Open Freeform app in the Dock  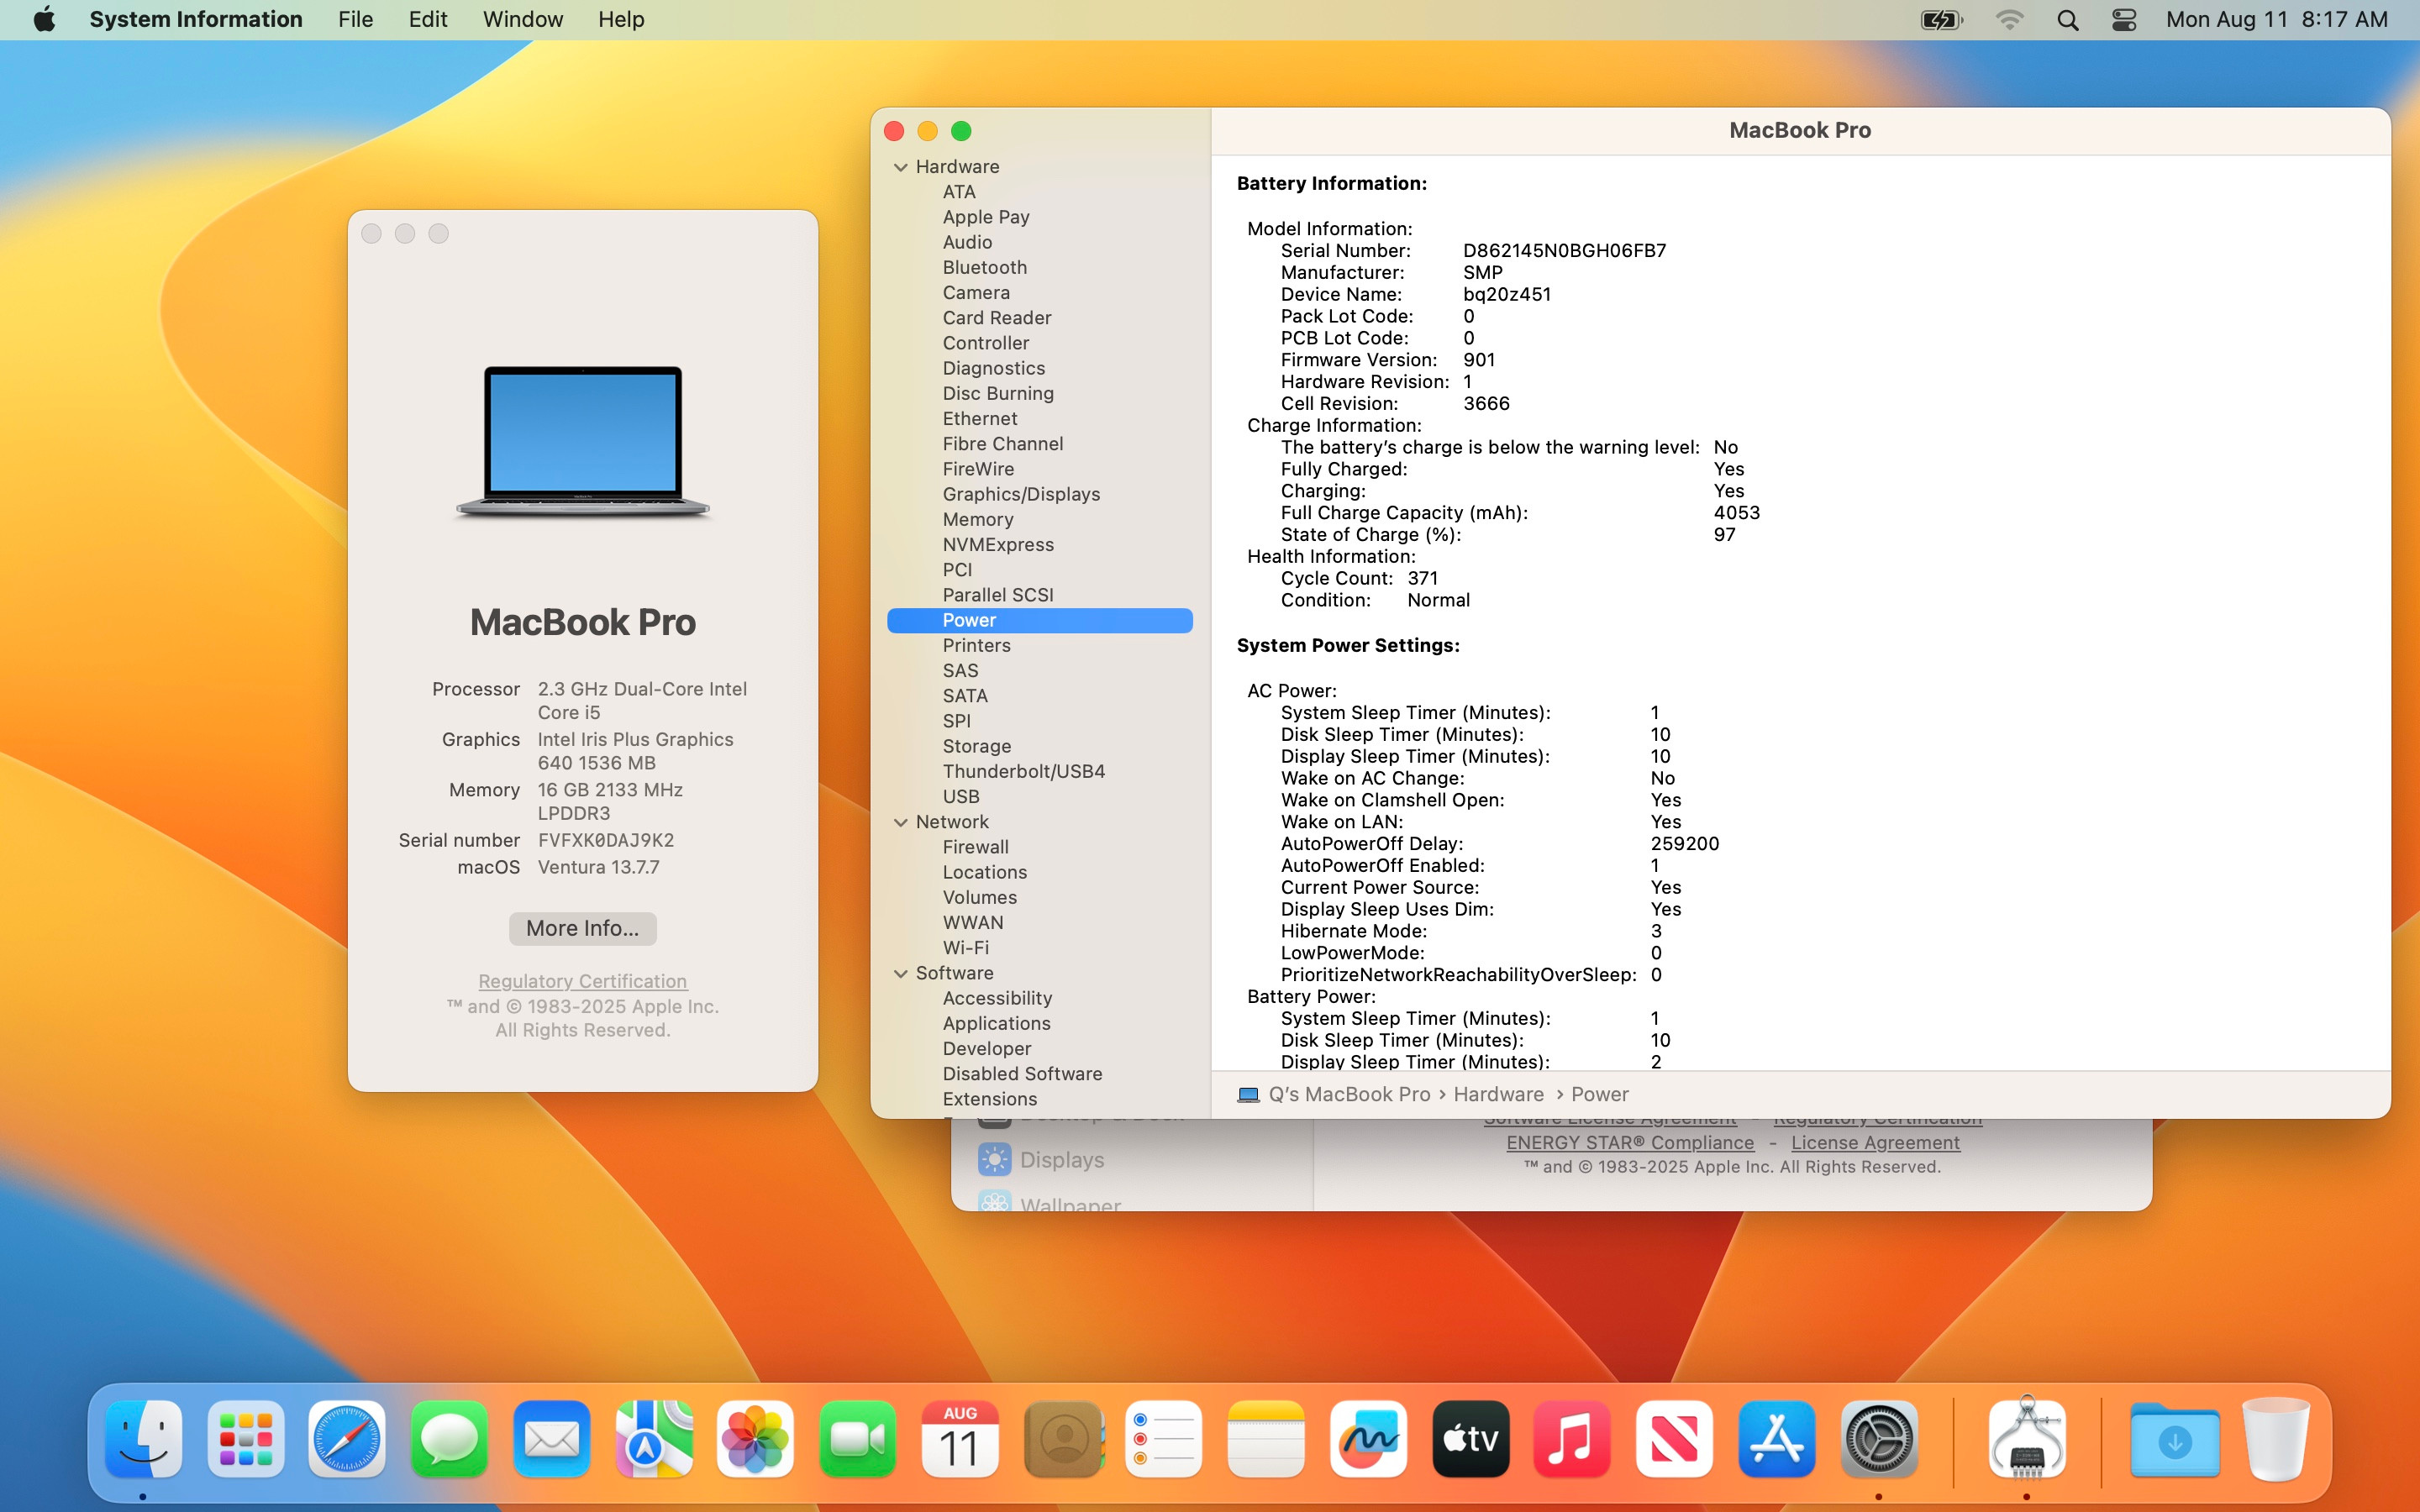pos(1369,1439)
